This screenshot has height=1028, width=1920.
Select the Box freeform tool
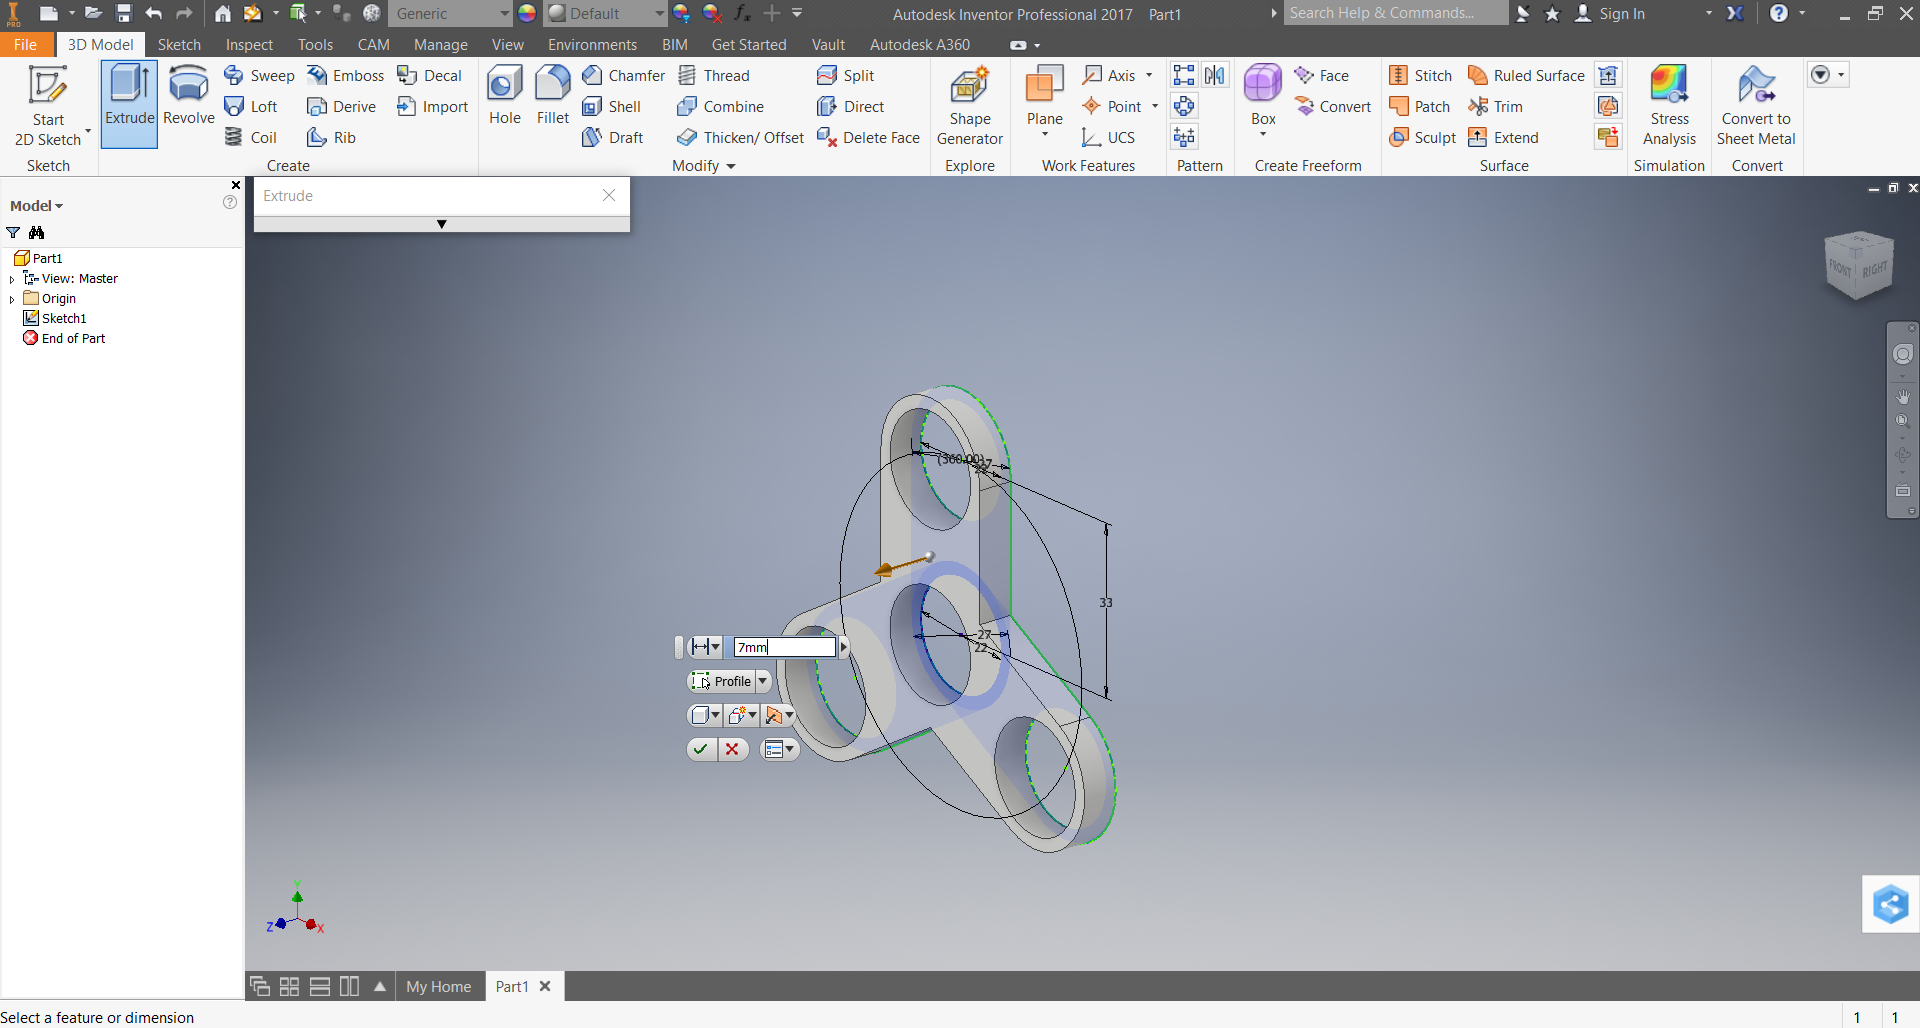click(x=1263, y=100)
